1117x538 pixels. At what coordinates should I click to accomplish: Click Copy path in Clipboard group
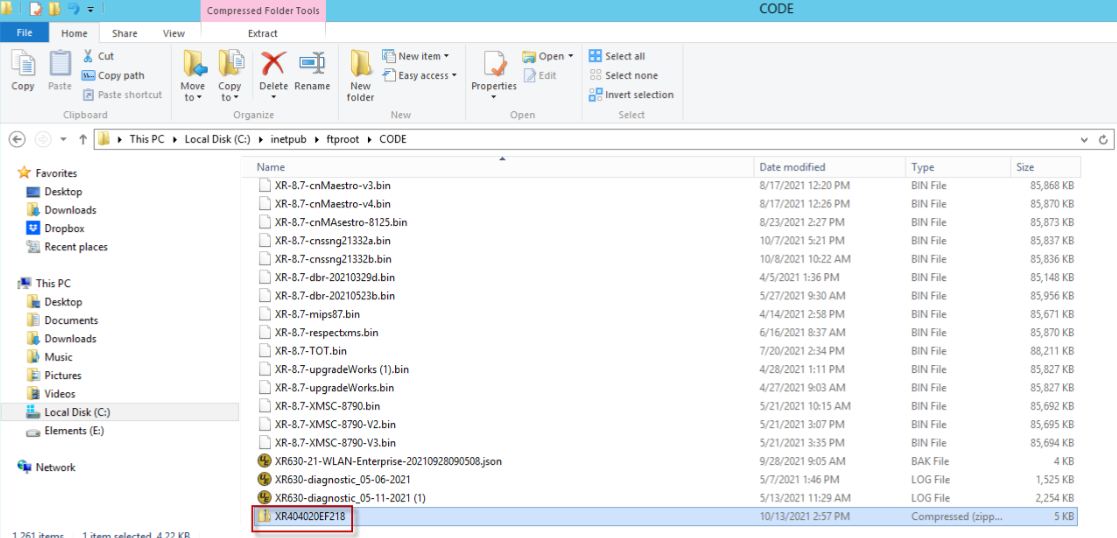(113, 75)
